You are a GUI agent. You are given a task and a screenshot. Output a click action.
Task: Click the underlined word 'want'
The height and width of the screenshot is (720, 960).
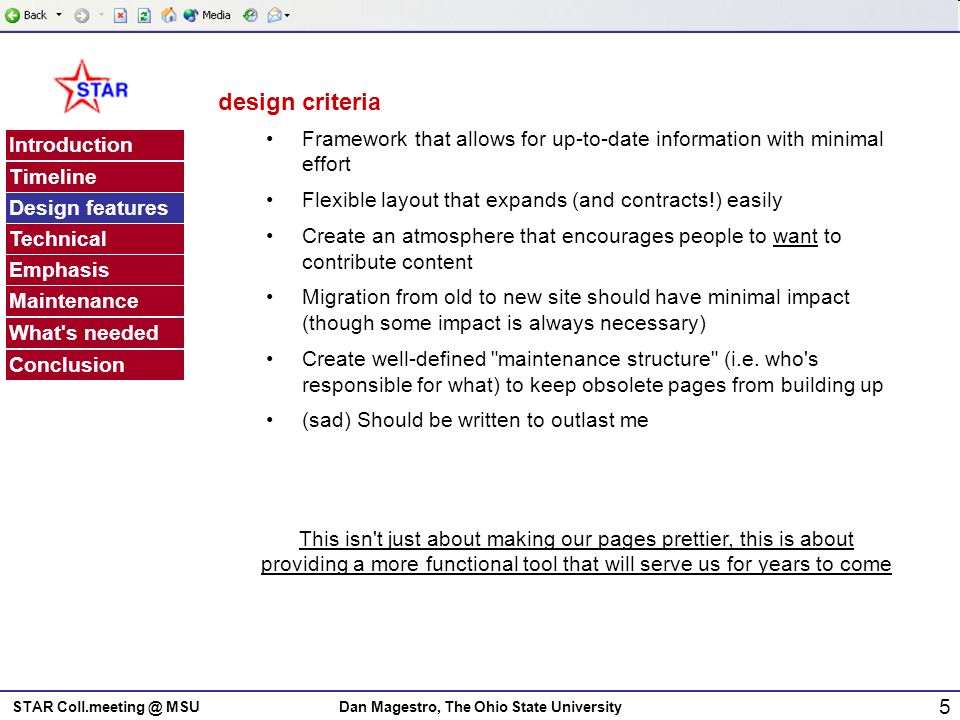click(x=795, y=236)
